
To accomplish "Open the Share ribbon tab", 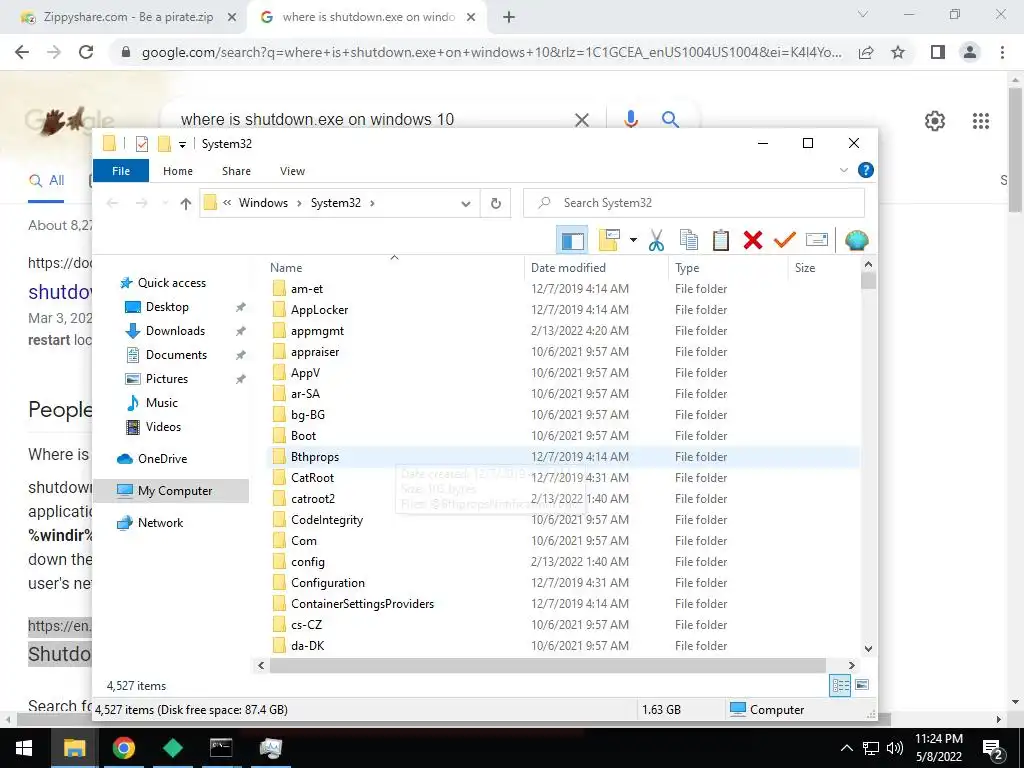I will point(236,171).
